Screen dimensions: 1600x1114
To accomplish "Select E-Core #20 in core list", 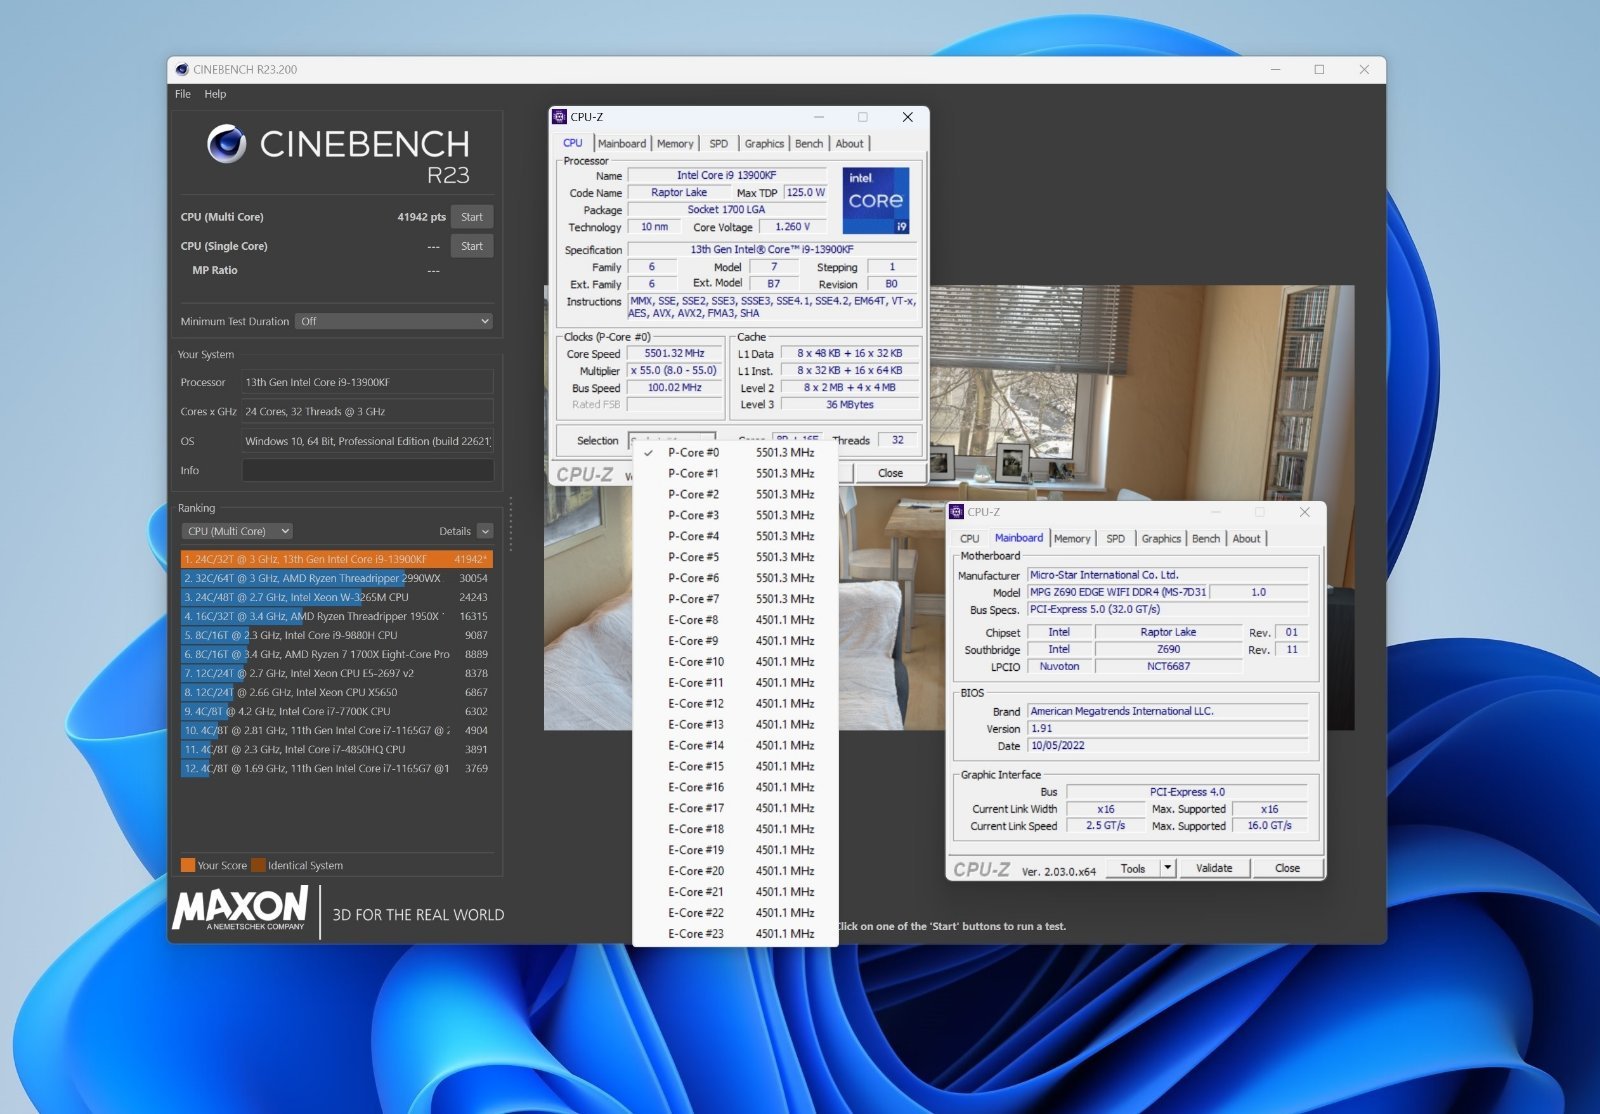I will pyautogui.click(x=735, y=871).
